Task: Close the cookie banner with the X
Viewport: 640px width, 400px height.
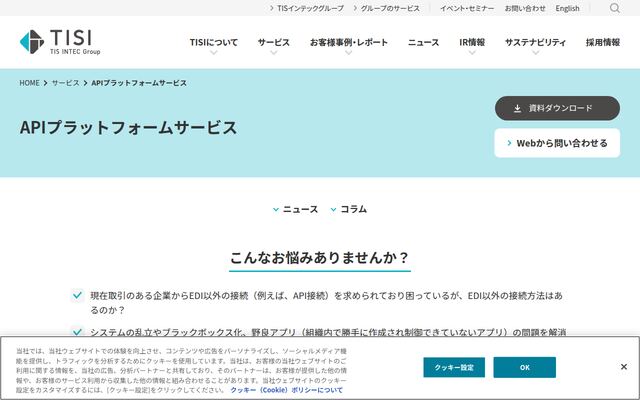Action: (624, 367)
